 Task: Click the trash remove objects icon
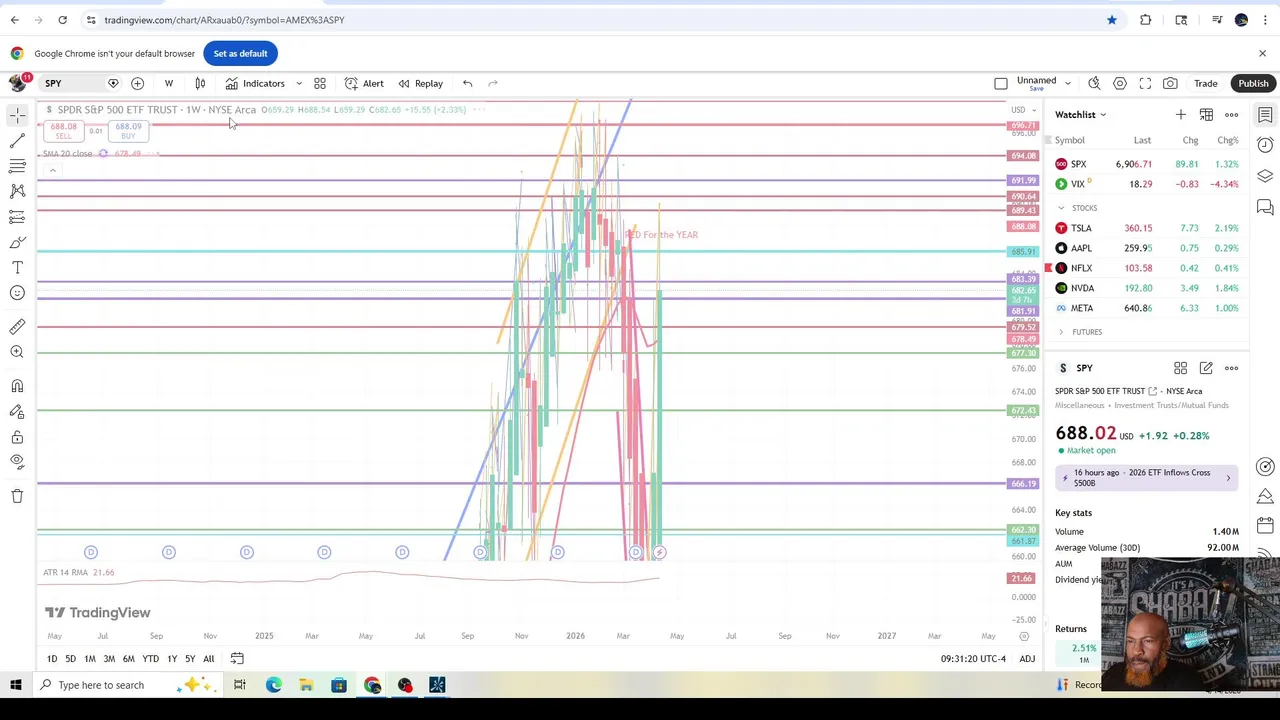click(17, 496)
